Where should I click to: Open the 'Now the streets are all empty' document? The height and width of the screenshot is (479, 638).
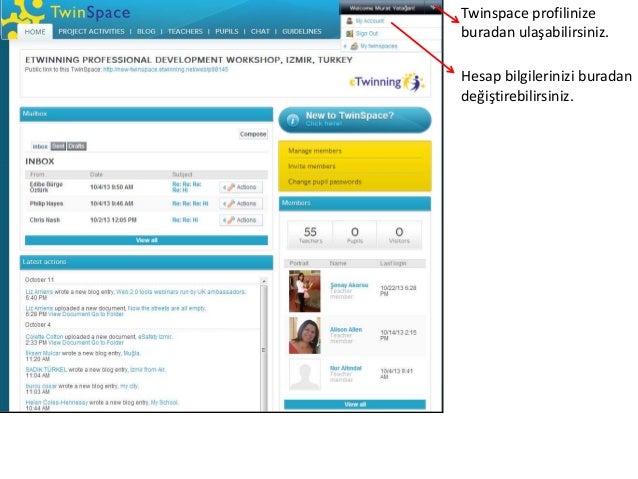click(166, 308)
